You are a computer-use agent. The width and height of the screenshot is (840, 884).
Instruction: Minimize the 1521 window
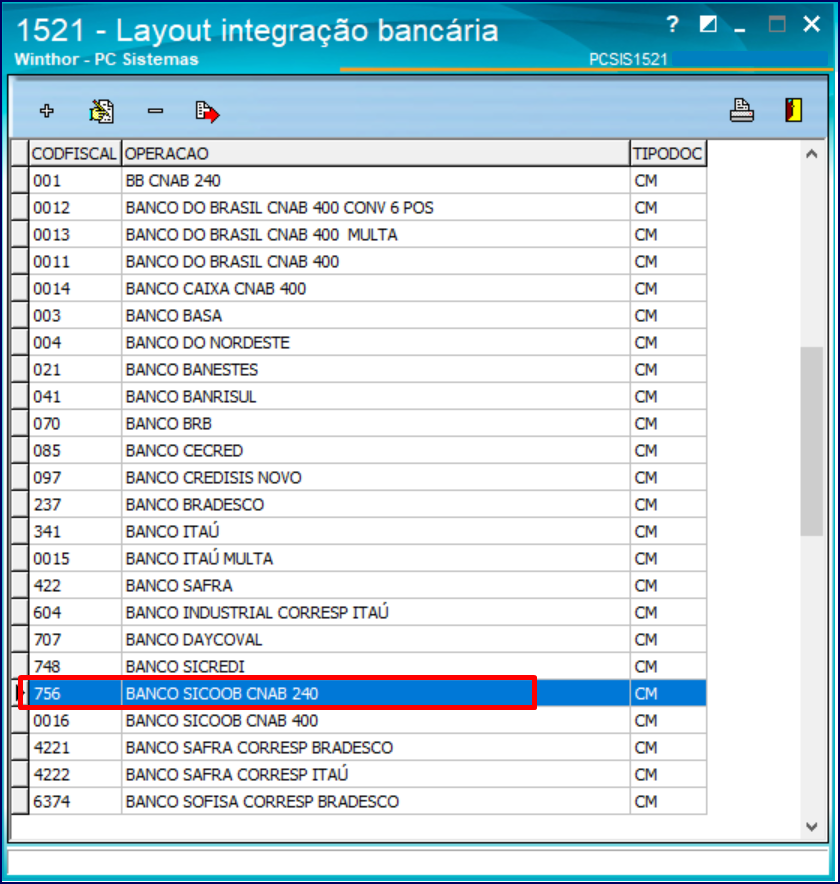(740, 29)
